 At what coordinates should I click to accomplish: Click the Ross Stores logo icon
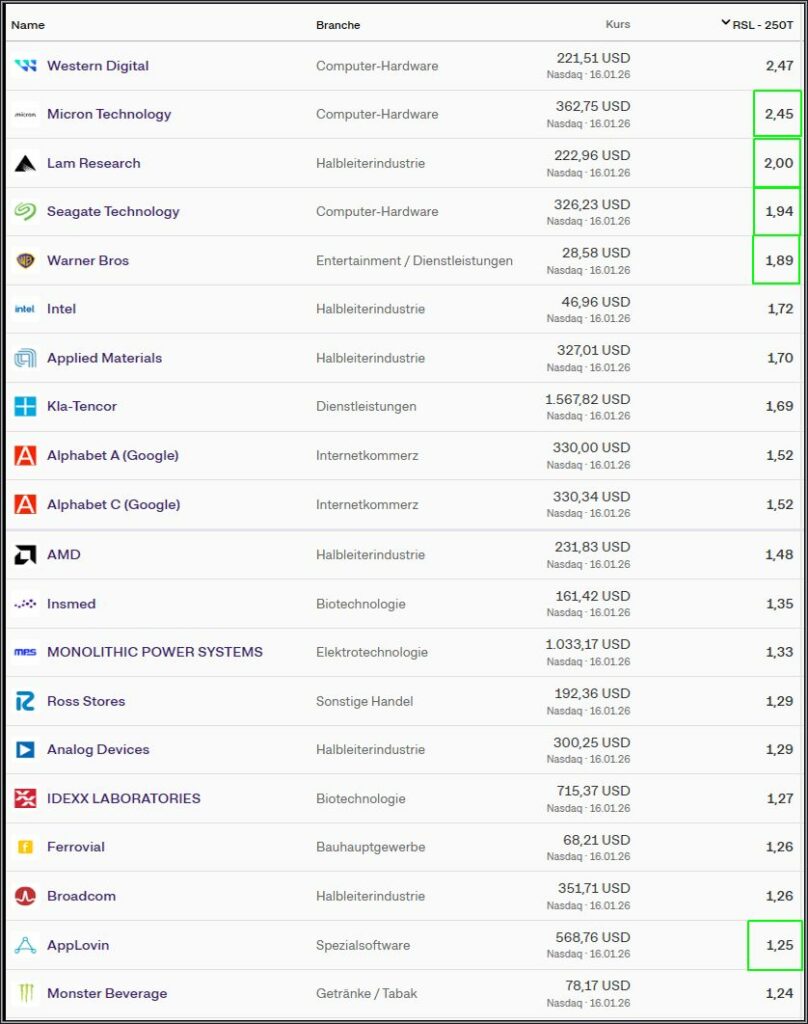tap(25, 702)
